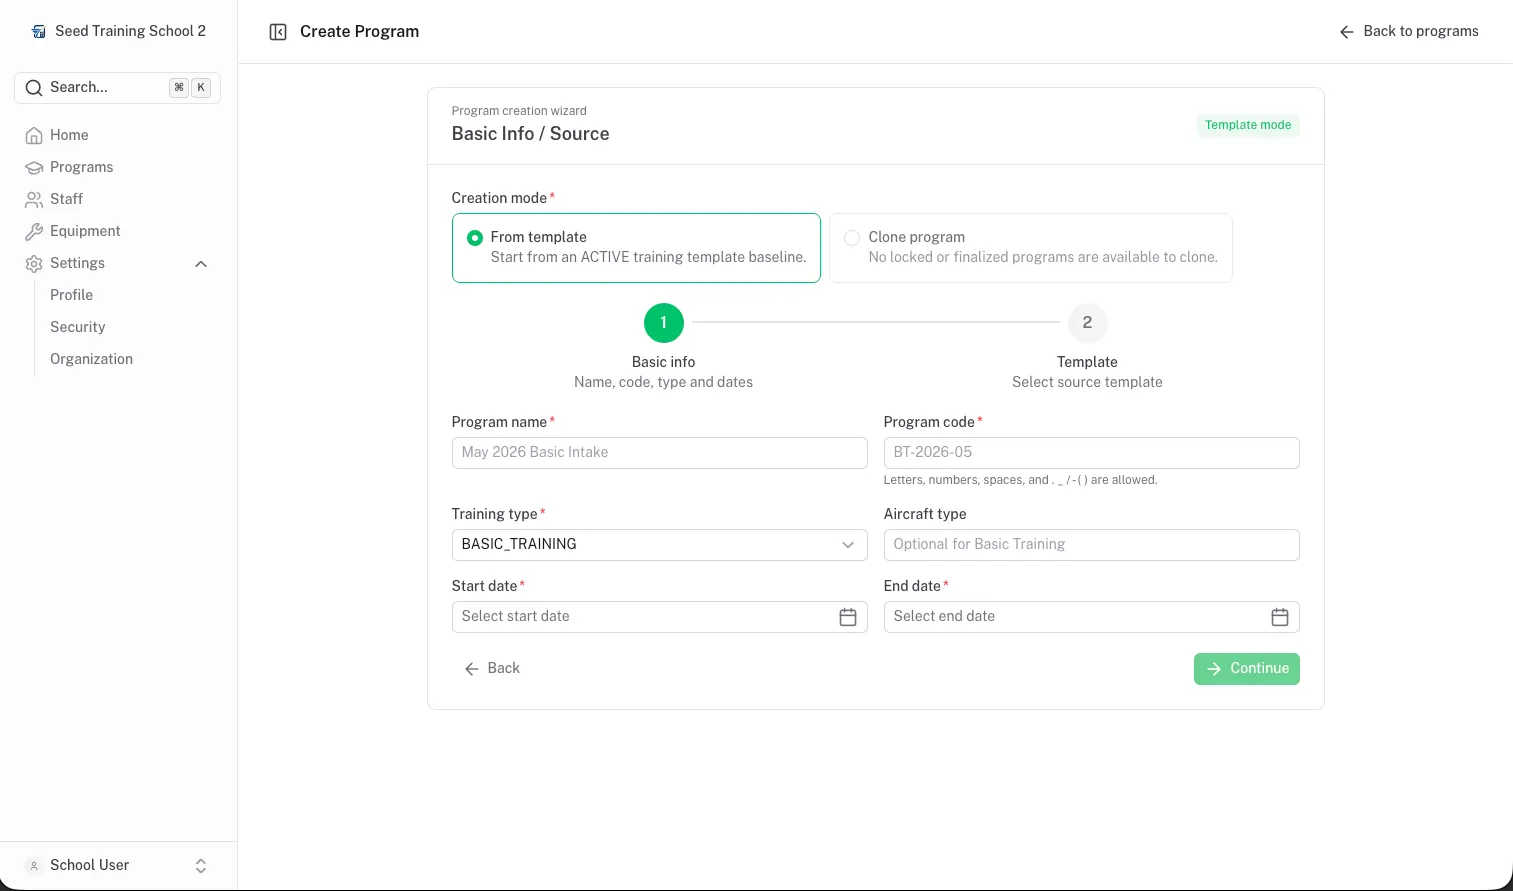This screenshot has height=891, width=1513.
Task: Expand the School User account switcher
Action: 201,866
